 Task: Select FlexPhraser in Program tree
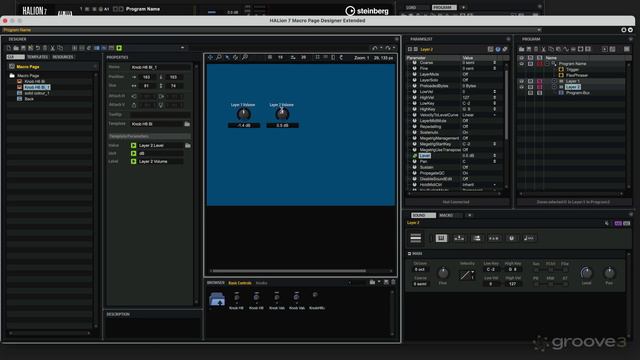577,75
